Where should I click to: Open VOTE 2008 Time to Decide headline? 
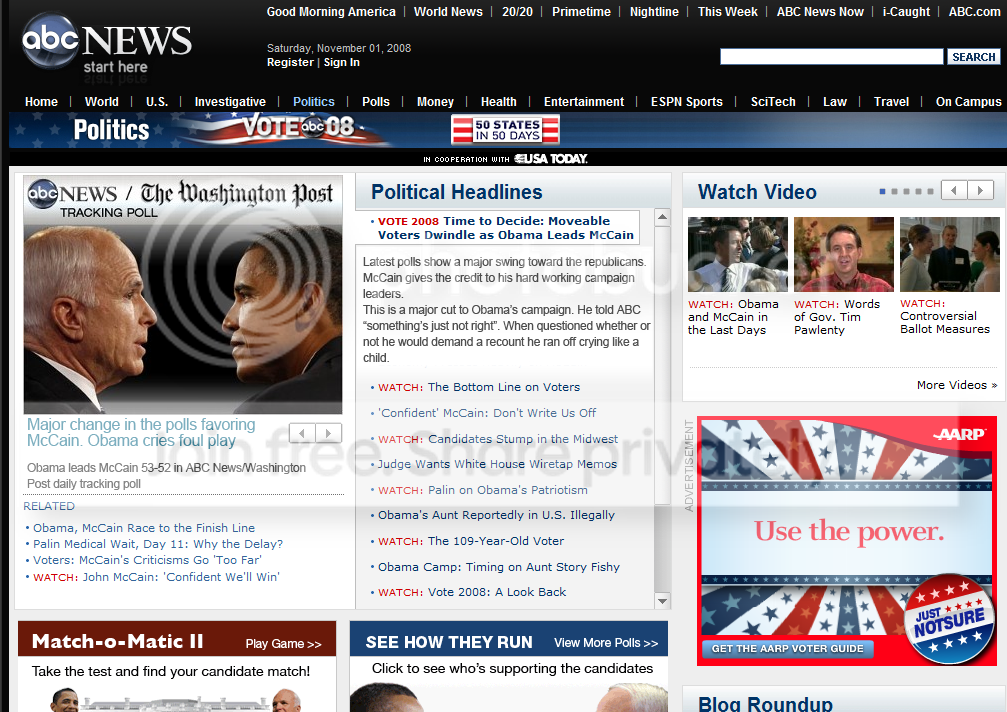coord(505,228)
